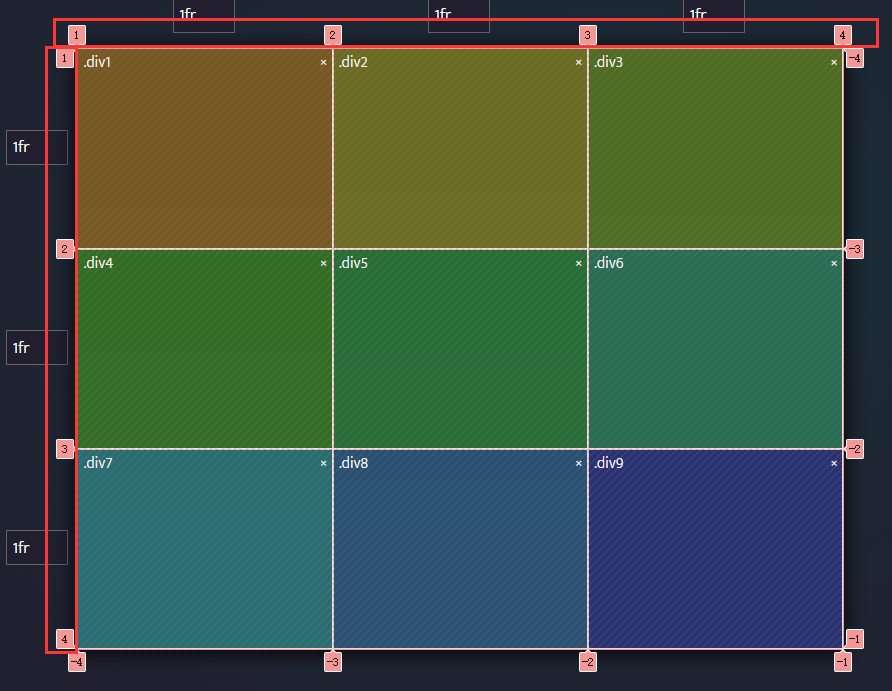The height and width of the screenshot is (691, 892).
Task: Close .div3 via its × icon
Action: [x=834, y=63]
